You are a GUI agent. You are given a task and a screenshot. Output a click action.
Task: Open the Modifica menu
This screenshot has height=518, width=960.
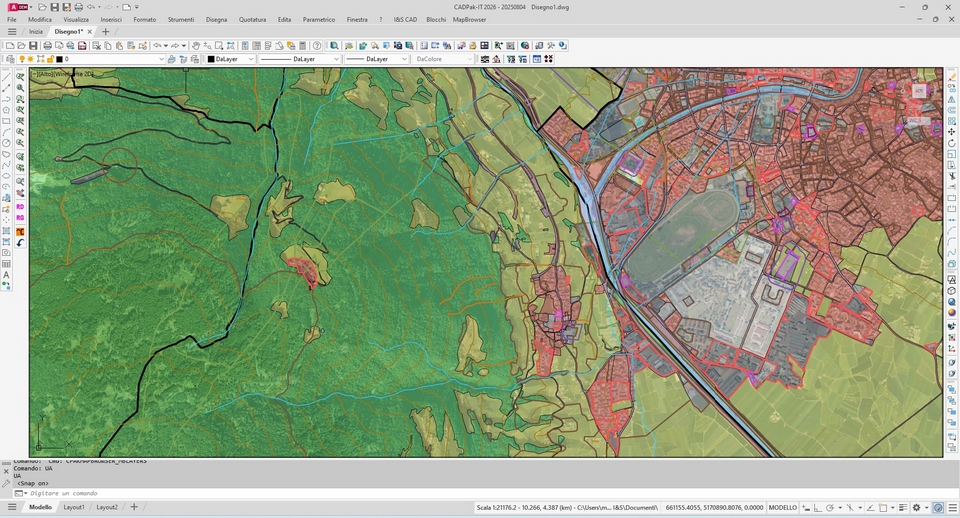tap(40, 20)
